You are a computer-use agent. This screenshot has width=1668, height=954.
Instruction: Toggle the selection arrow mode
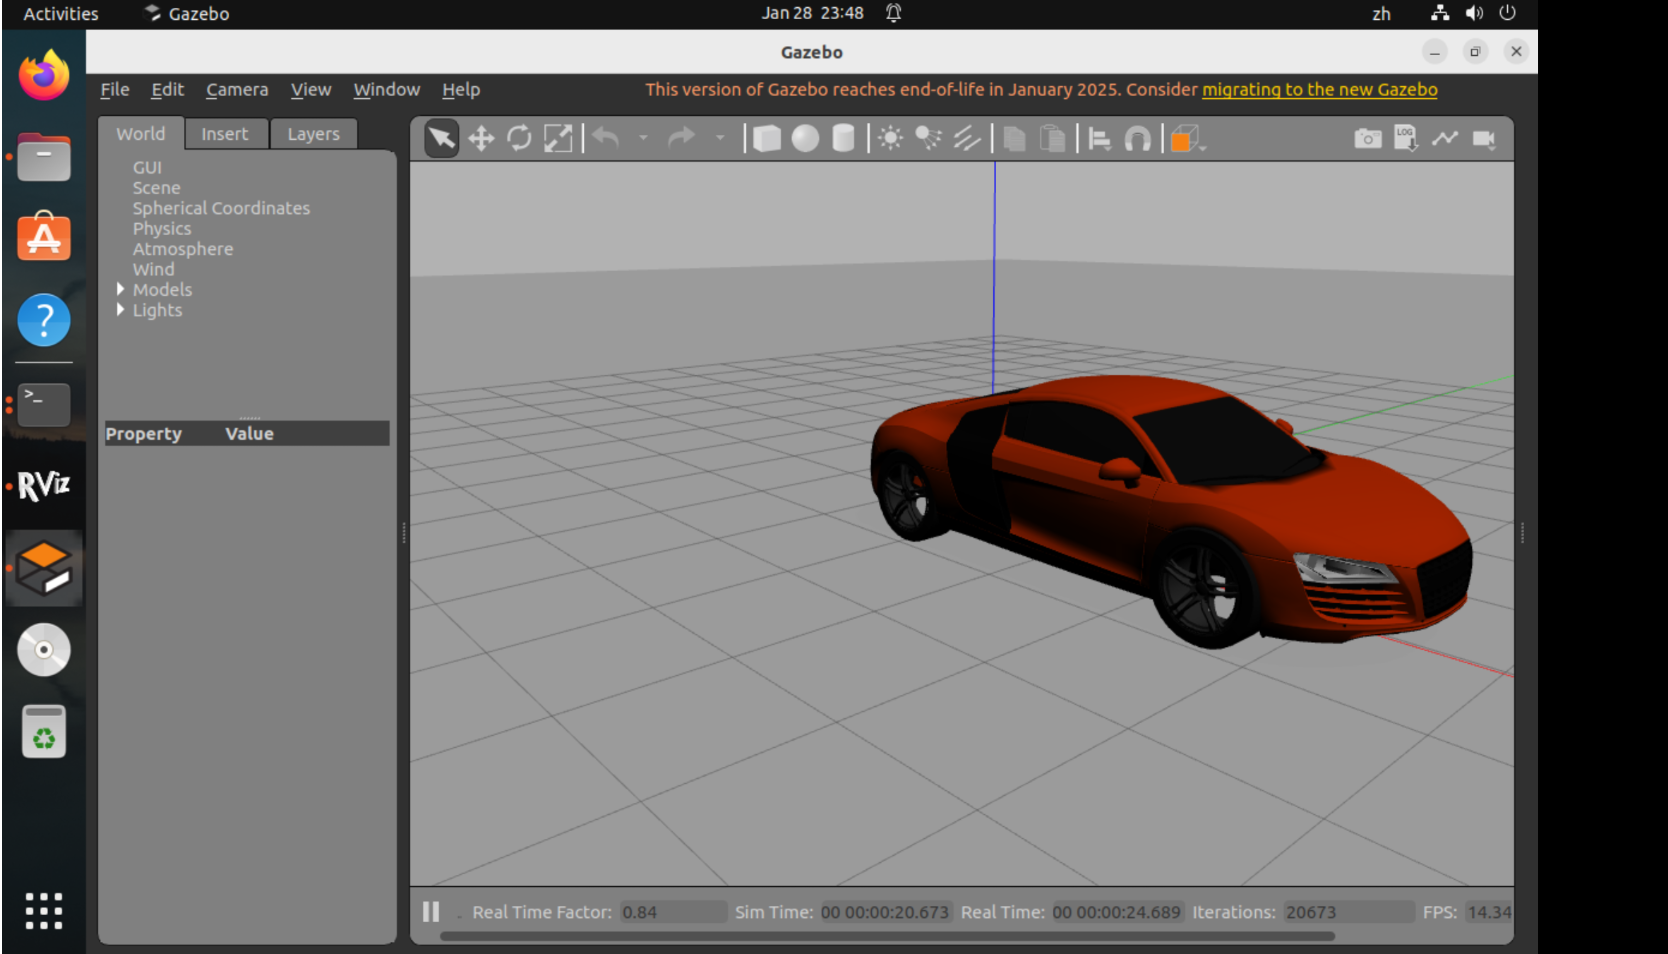441,138
